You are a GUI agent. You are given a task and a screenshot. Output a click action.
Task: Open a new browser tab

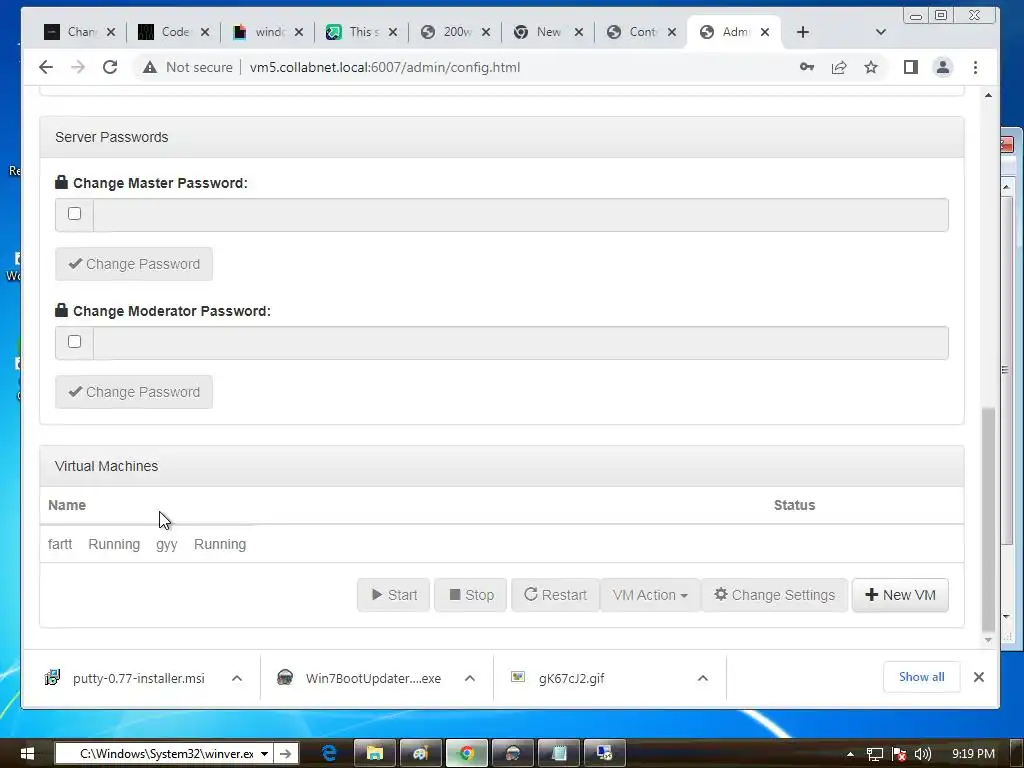coord(803,32)
